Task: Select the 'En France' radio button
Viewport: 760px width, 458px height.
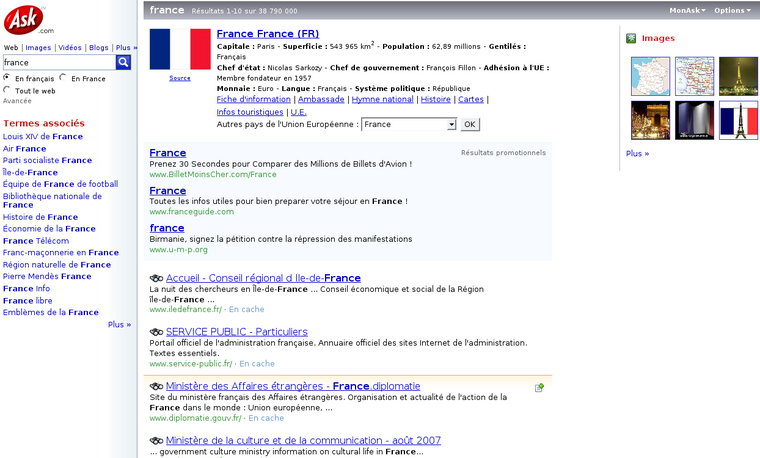Action: pyautogui.click(x=63, y=77)
